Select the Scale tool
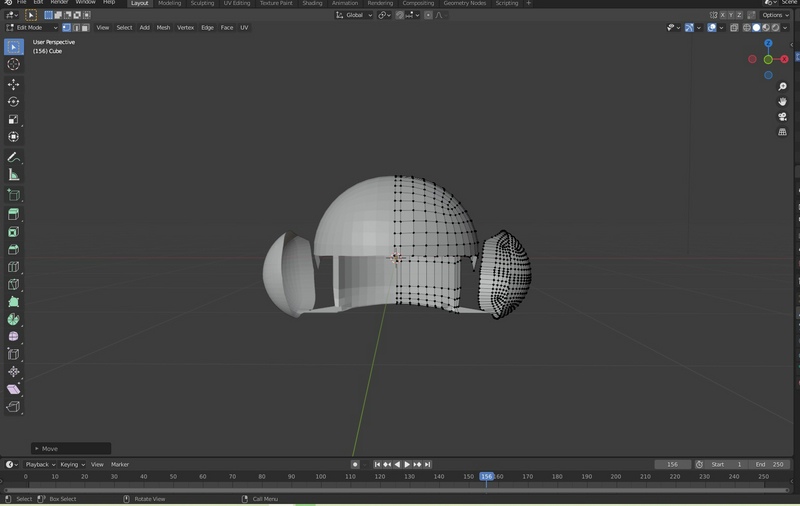This screenshot has height=506, width=800. [x=14, y=119]
